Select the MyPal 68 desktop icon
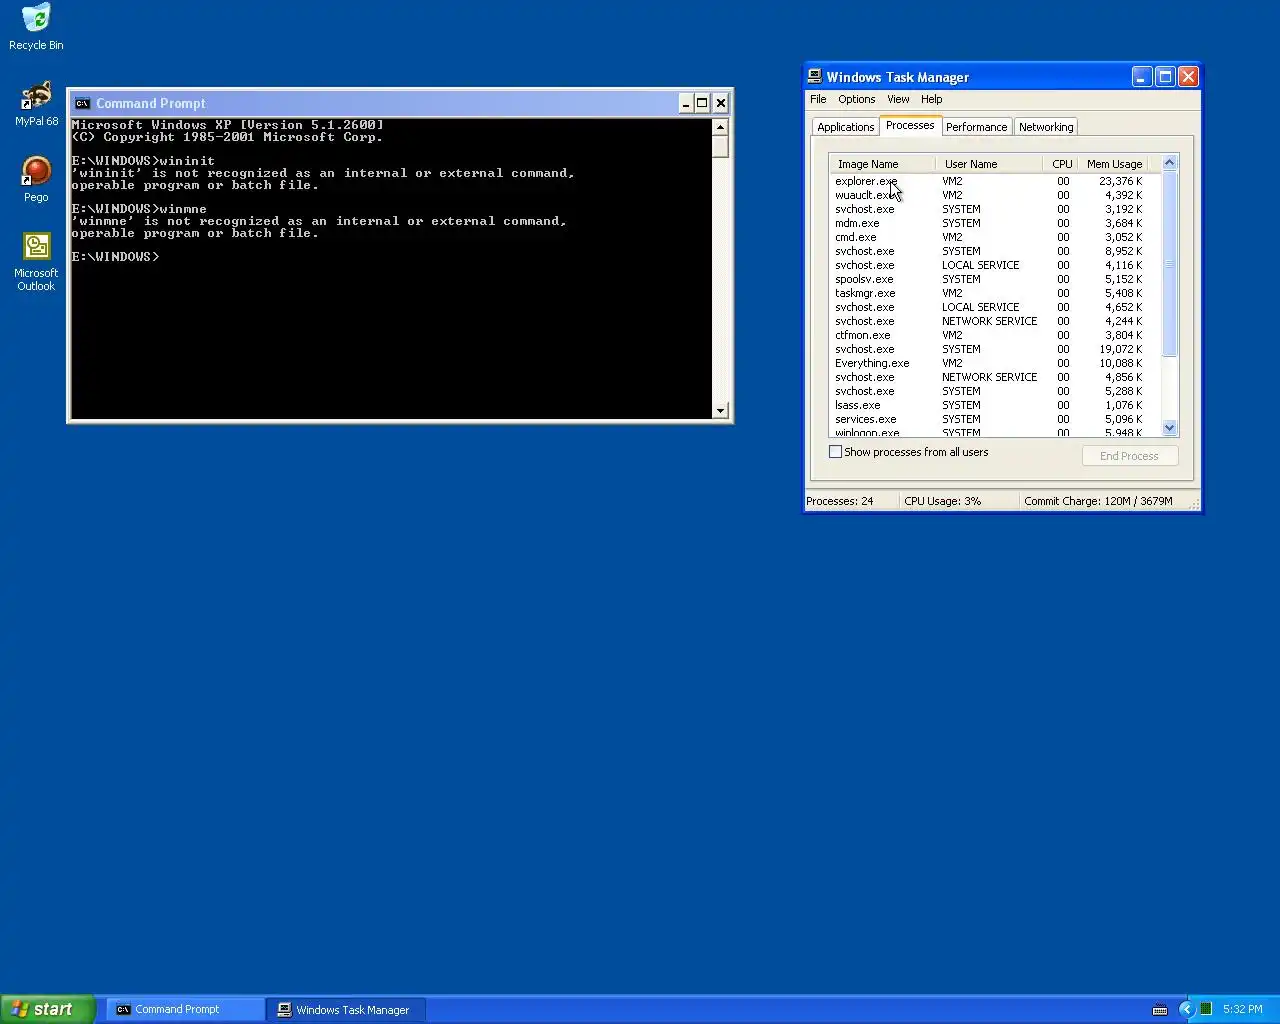 pyautogui.click(x=36, y=103)
